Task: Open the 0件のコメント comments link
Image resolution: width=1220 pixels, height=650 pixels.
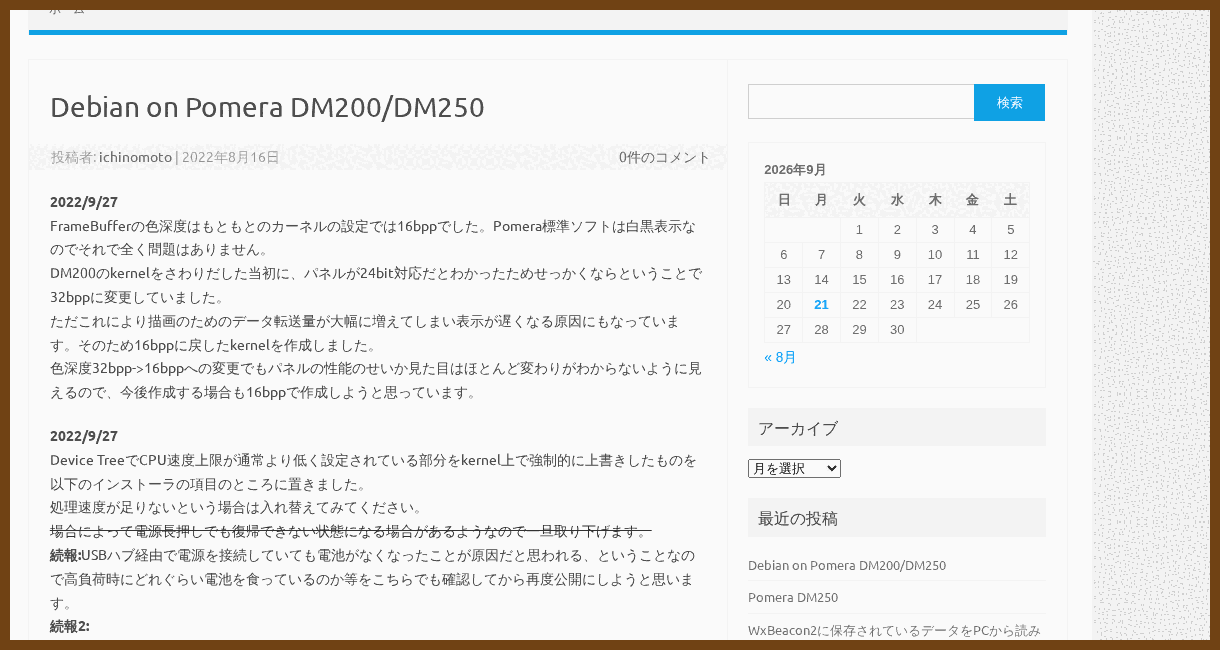Action: [x=664, y=157]
